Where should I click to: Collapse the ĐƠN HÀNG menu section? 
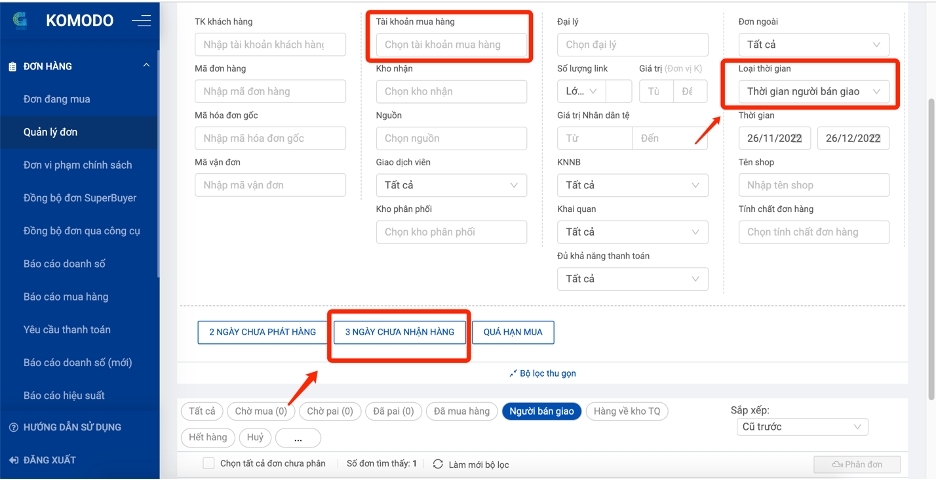pyautogui.click(x=146, y=66)
